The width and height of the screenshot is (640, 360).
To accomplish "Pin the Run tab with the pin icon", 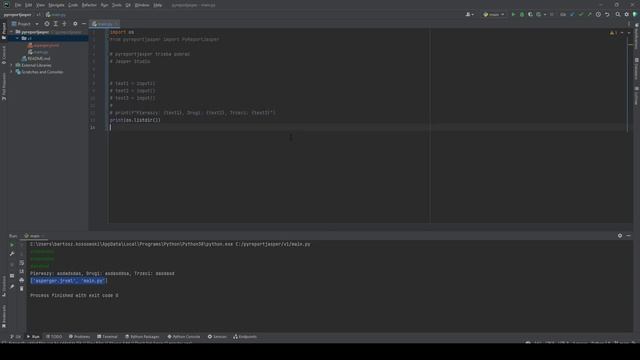I will (12, 287).
